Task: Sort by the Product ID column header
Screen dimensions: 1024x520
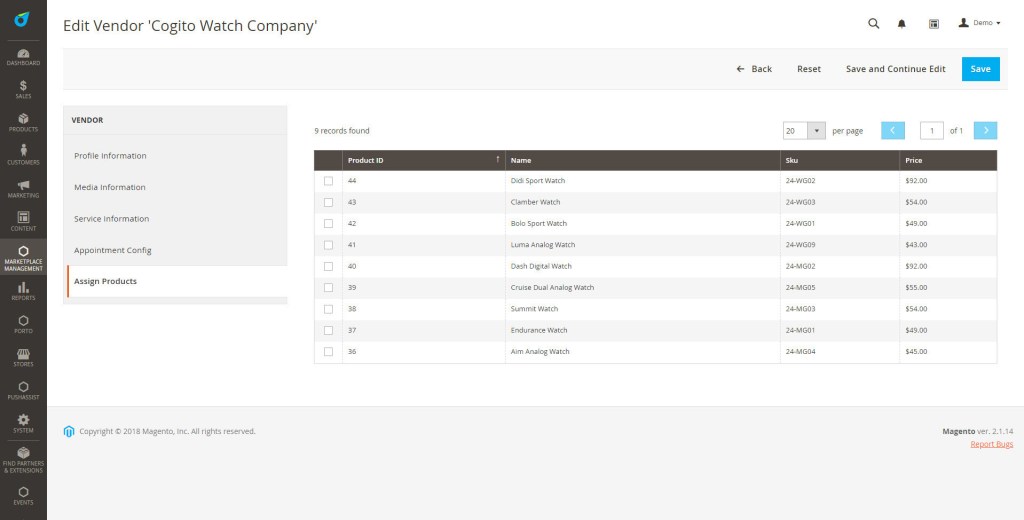Action: pos(423,160)
